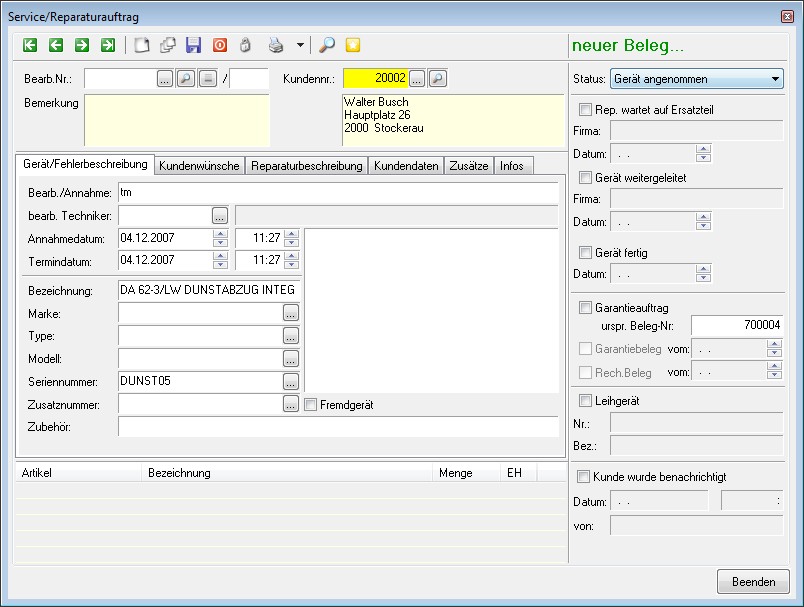804x607 pixels.
Task: Open Bearb.Nr. lookup ellipsis button
Action: click(165, 79)
